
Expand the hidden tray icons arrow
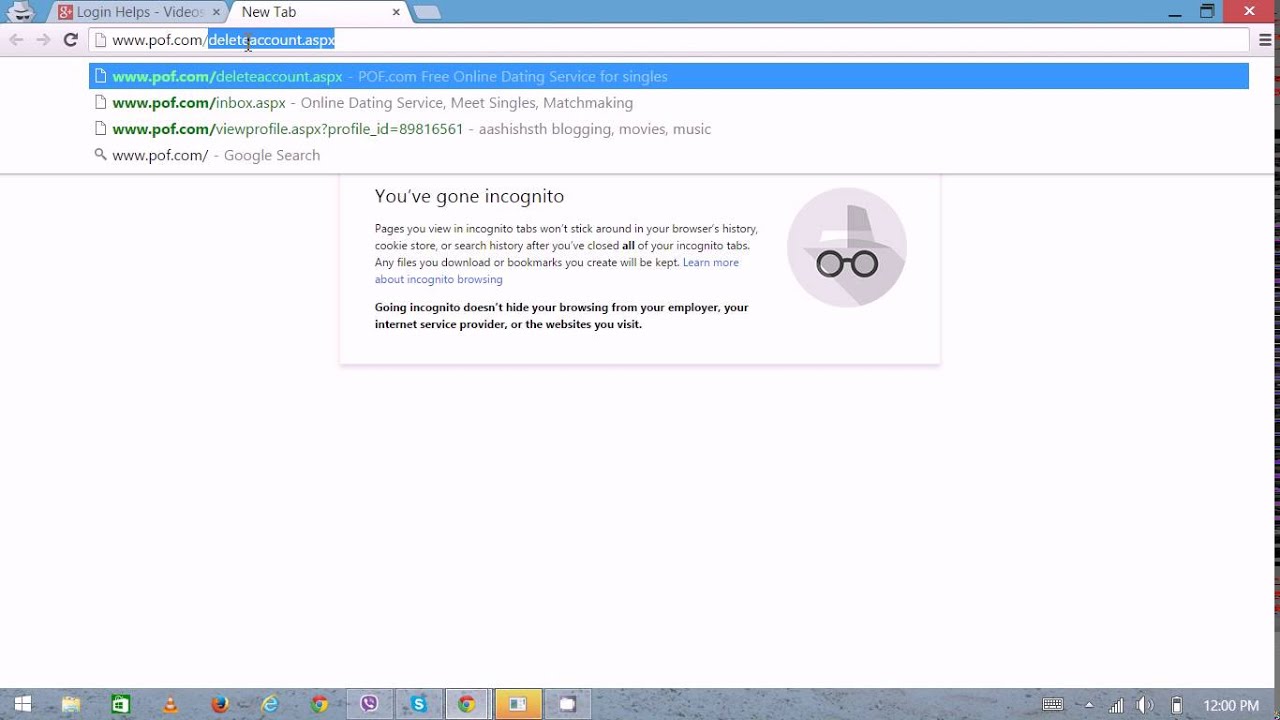(x=1089, y=705)
